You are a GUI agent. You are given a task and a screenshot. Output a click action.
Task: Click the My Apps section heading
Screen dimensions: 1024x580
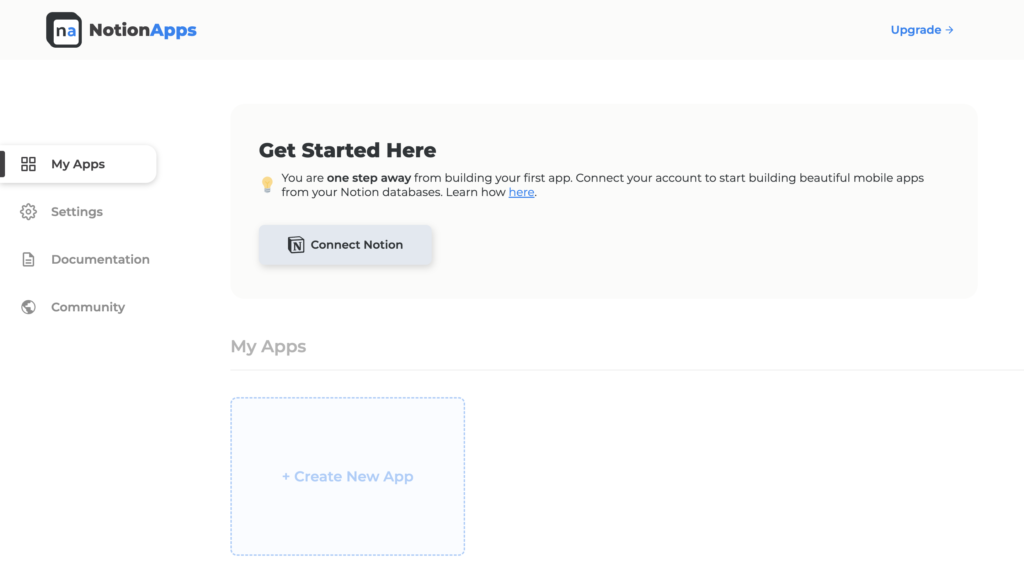(x=268, y=347)
